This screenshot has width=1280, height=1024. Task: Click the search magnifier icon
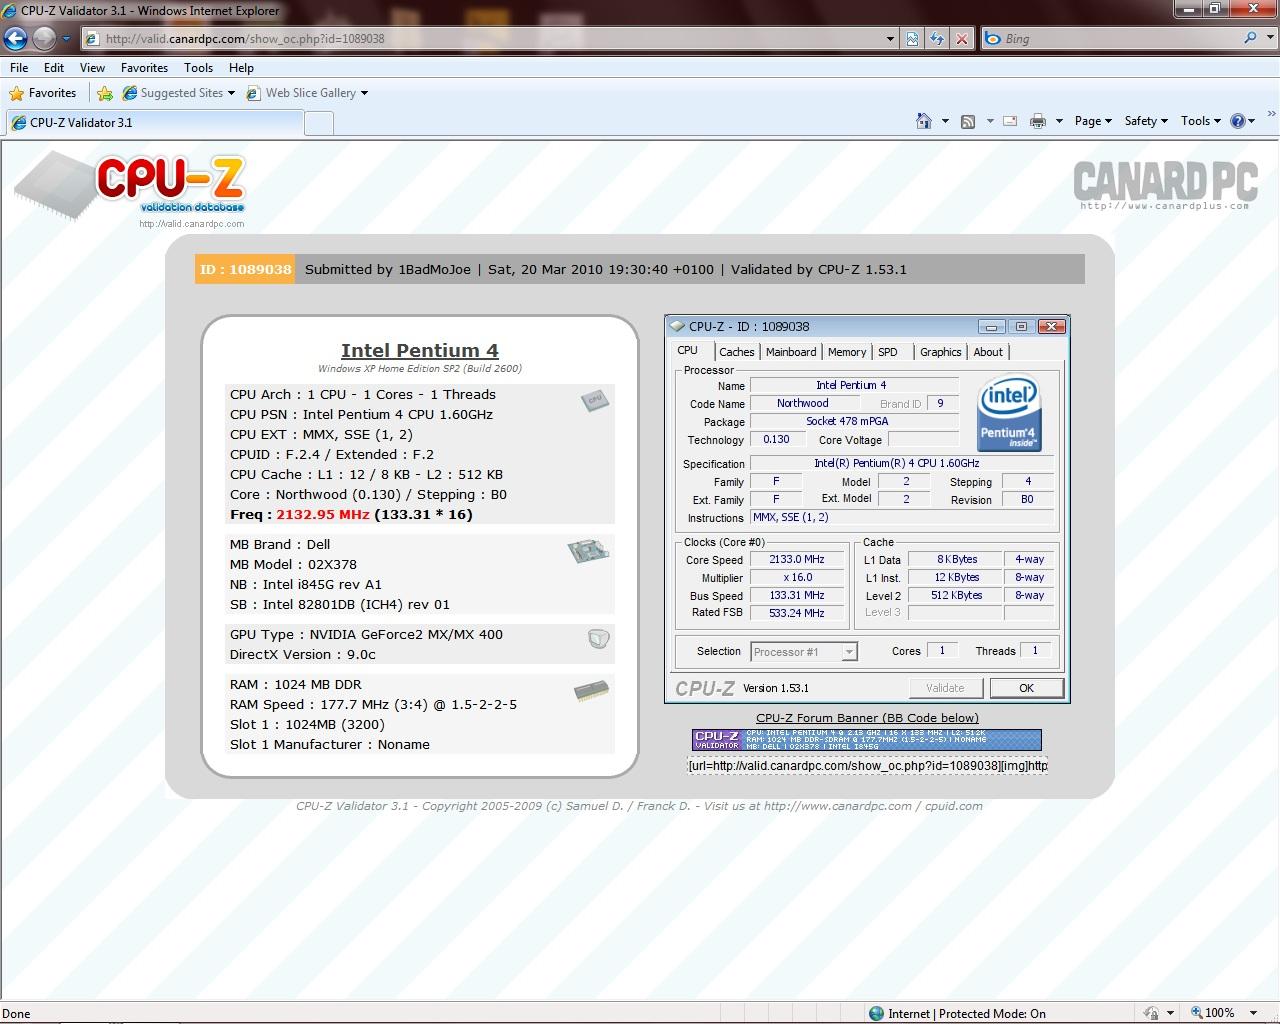click(x=1250, y=38)
